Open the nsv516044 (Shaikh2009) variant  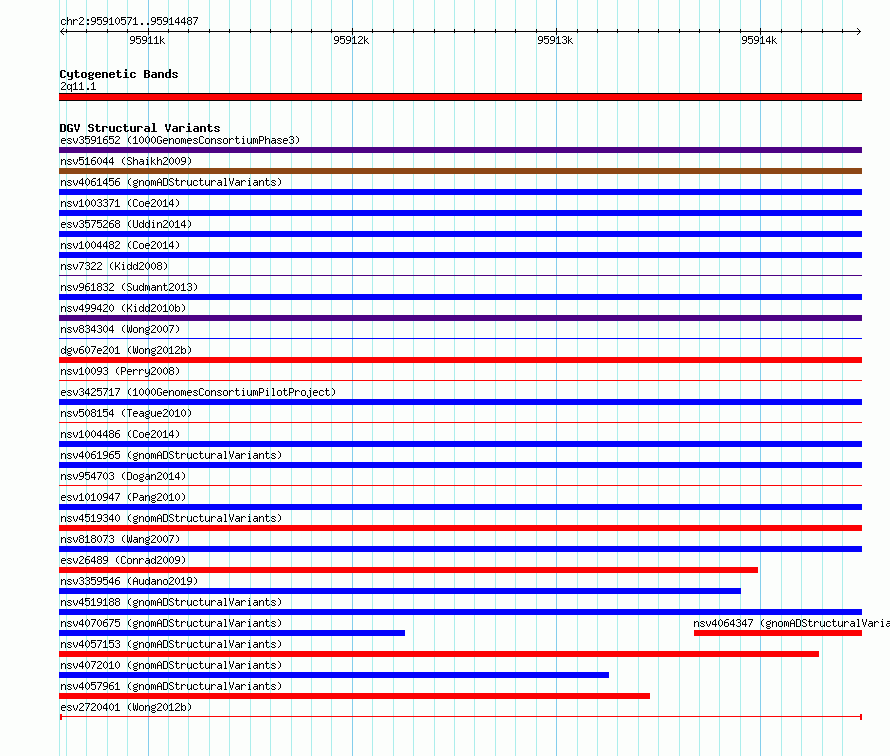(126, 161)
